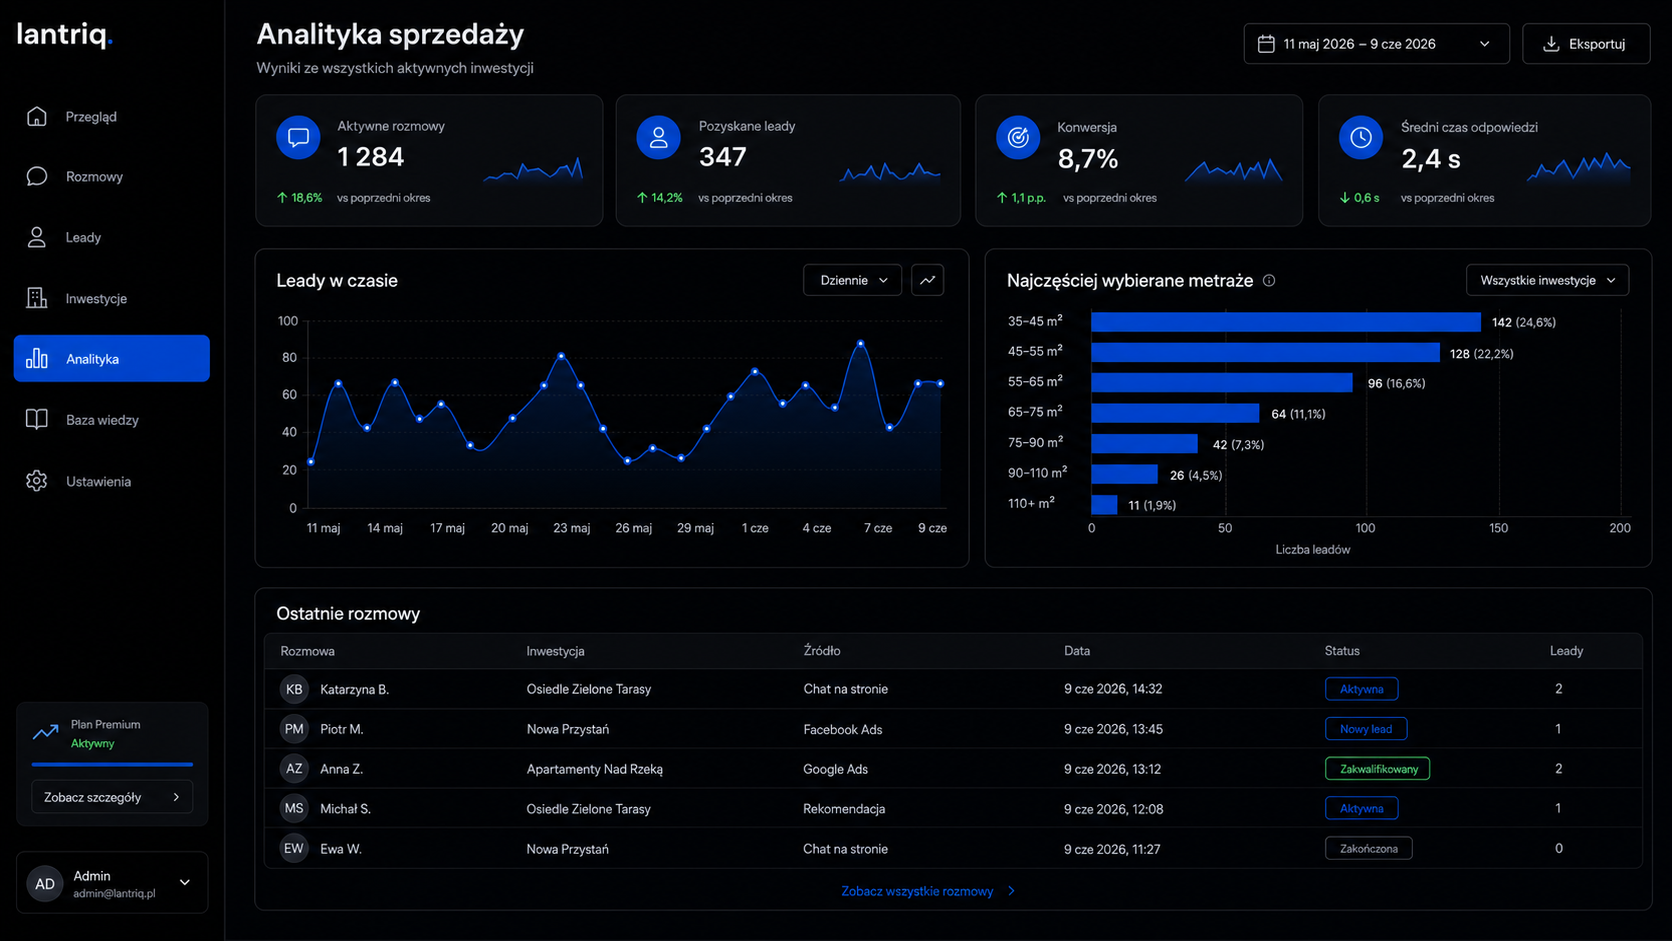Screen dimensions: 1672x941
Task: Open Baza wiedzy menu item
Action: tap(112, 420)
